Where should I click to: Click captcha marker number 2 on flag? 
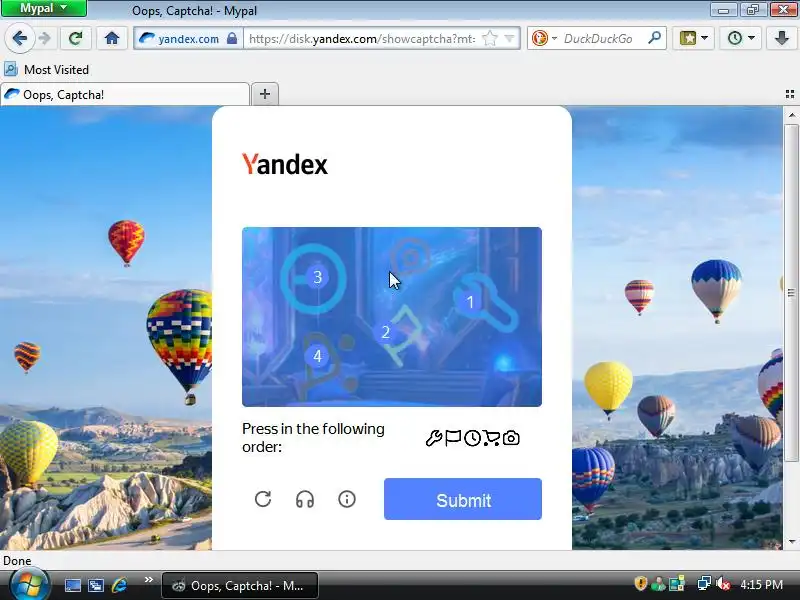point(385,332)
